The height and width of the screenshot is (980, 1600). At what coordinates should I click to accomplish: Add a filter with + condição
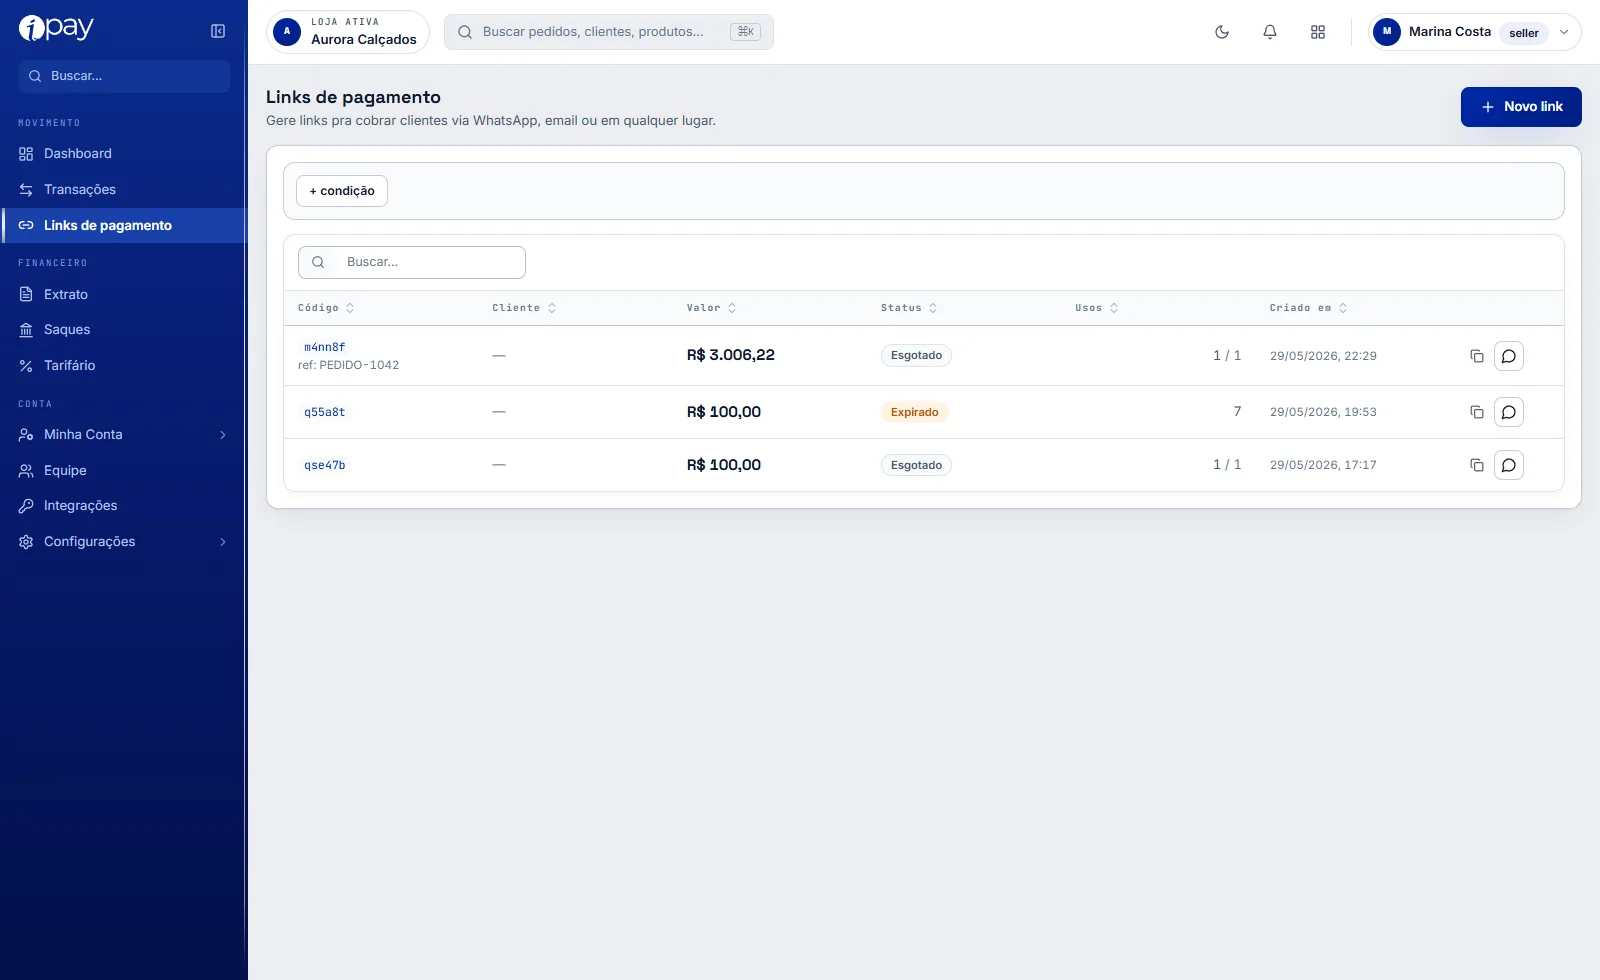click(342, 191)
